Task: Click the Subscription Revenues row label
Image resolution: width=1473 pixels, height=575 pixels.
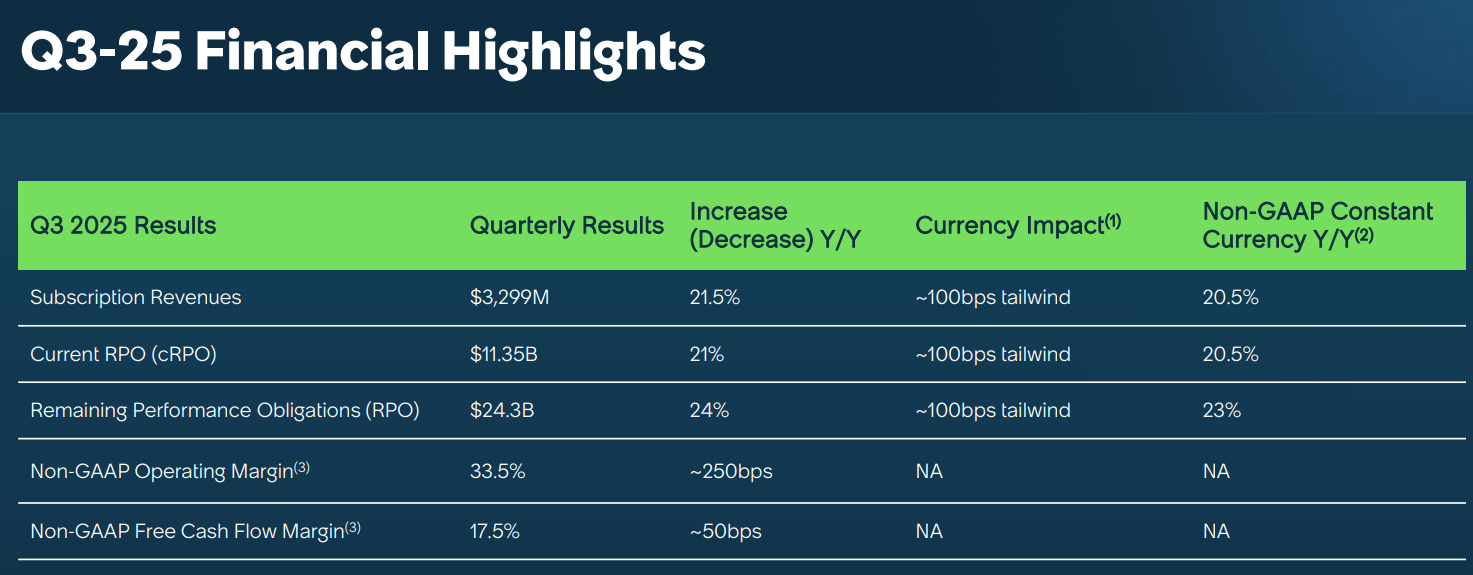Action: [136, 297]
